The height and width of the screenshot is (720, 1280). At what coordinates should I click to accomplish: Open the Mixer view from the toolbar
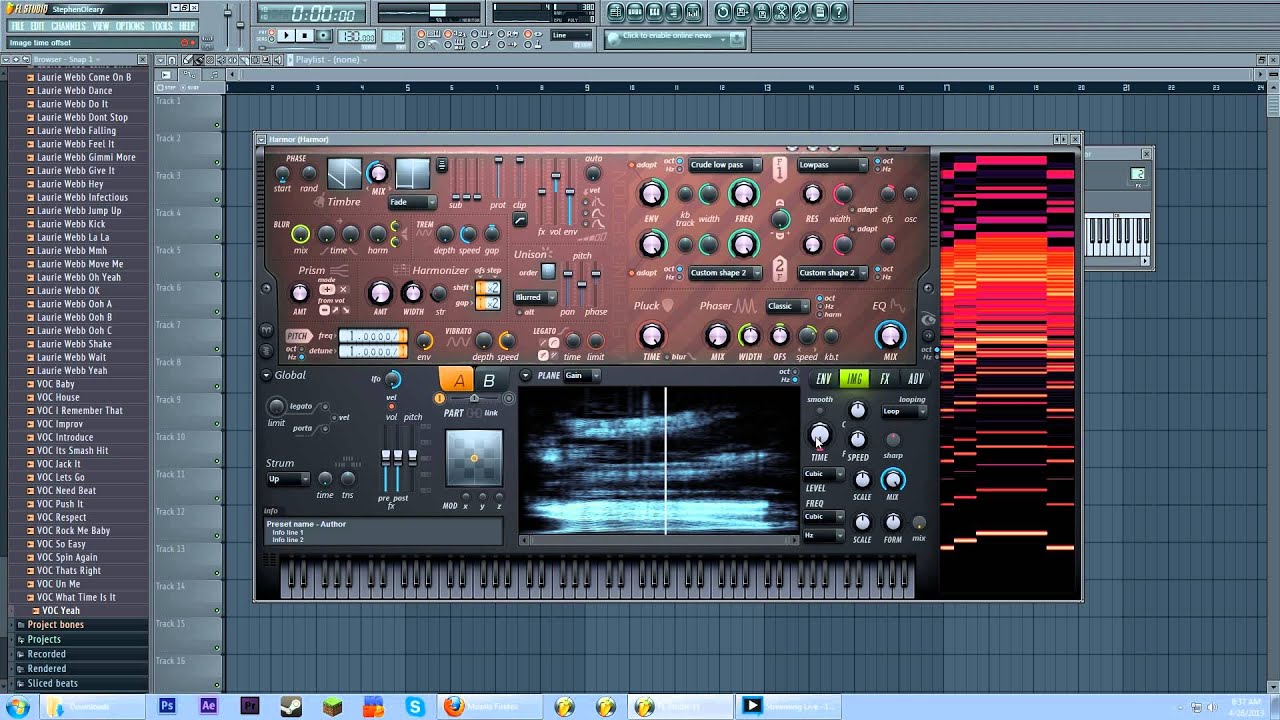tap(694, 13)
